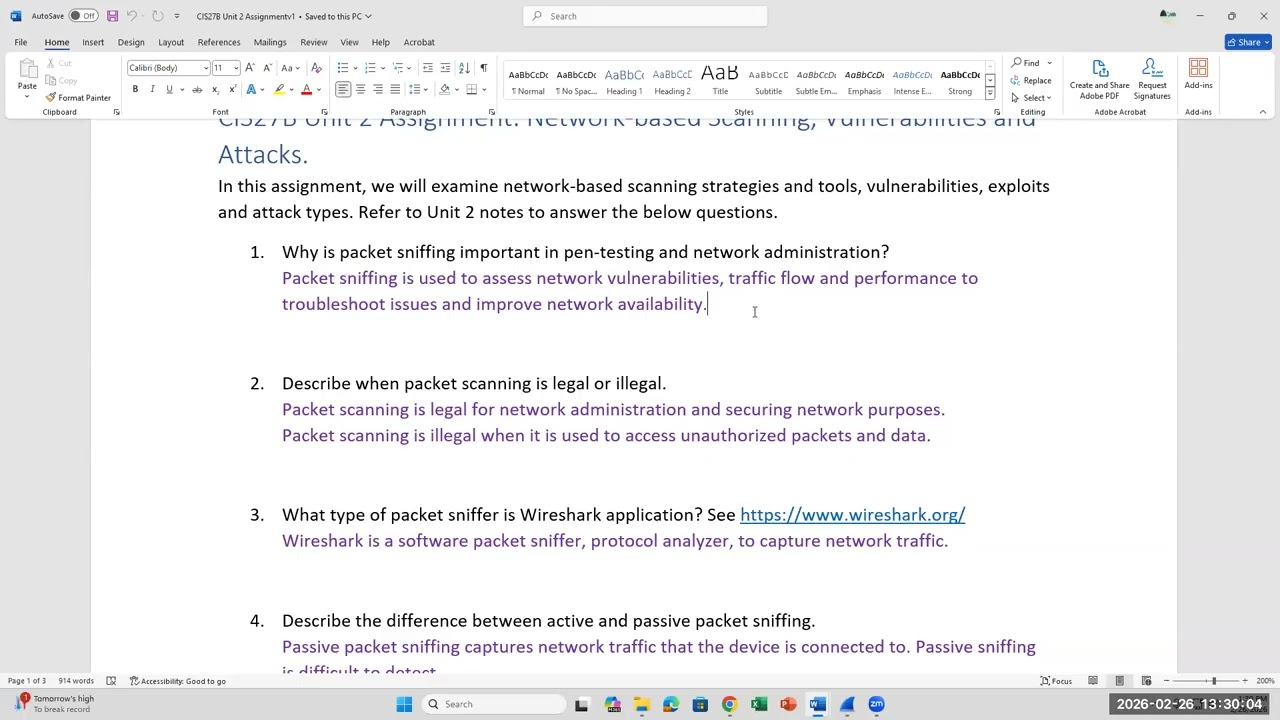The image size is (1280, 720).
Task: Expand Change Case dropdown
Action: tap(298, 68)
